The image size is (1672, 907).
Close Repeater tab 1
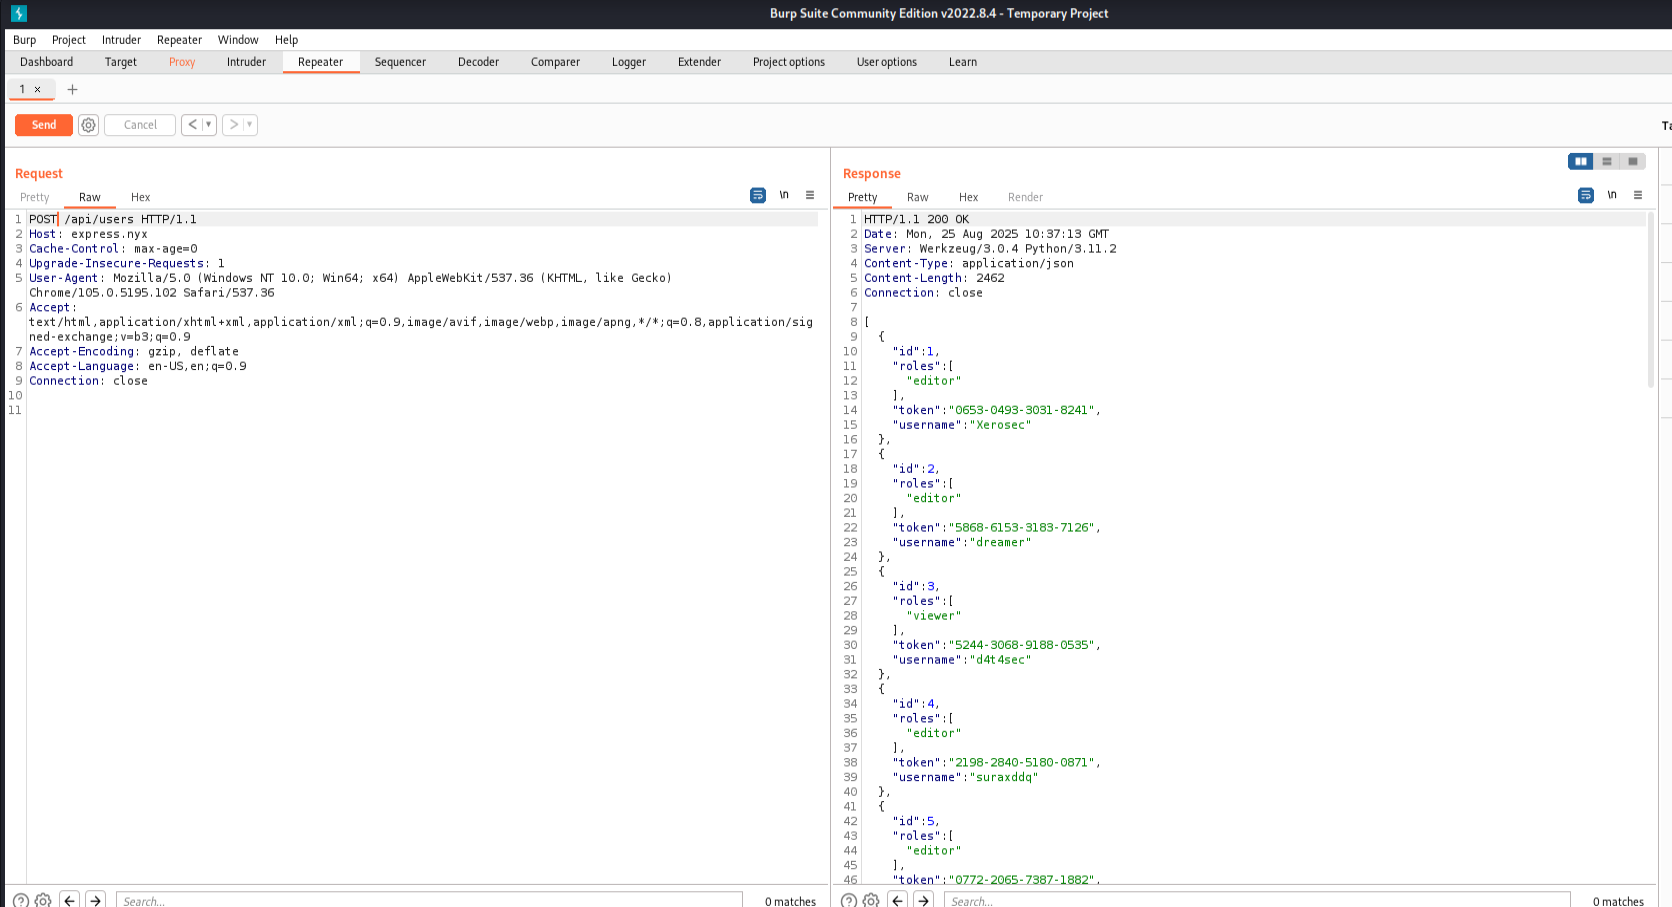(38, 89)
